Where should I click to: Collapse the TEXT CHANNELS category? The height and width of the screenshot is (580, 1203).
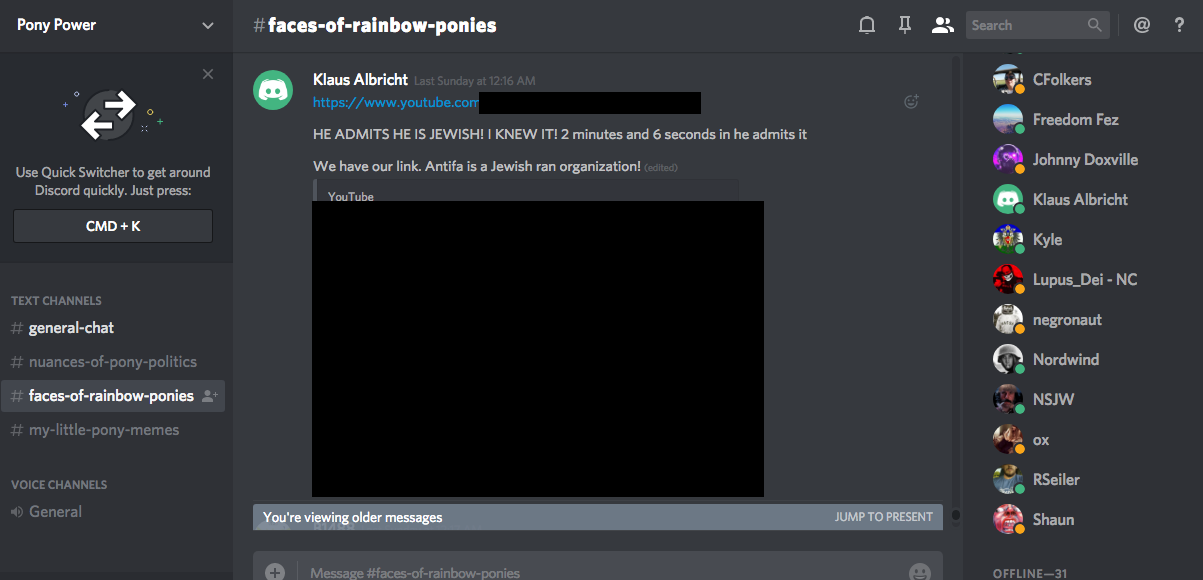56,300
